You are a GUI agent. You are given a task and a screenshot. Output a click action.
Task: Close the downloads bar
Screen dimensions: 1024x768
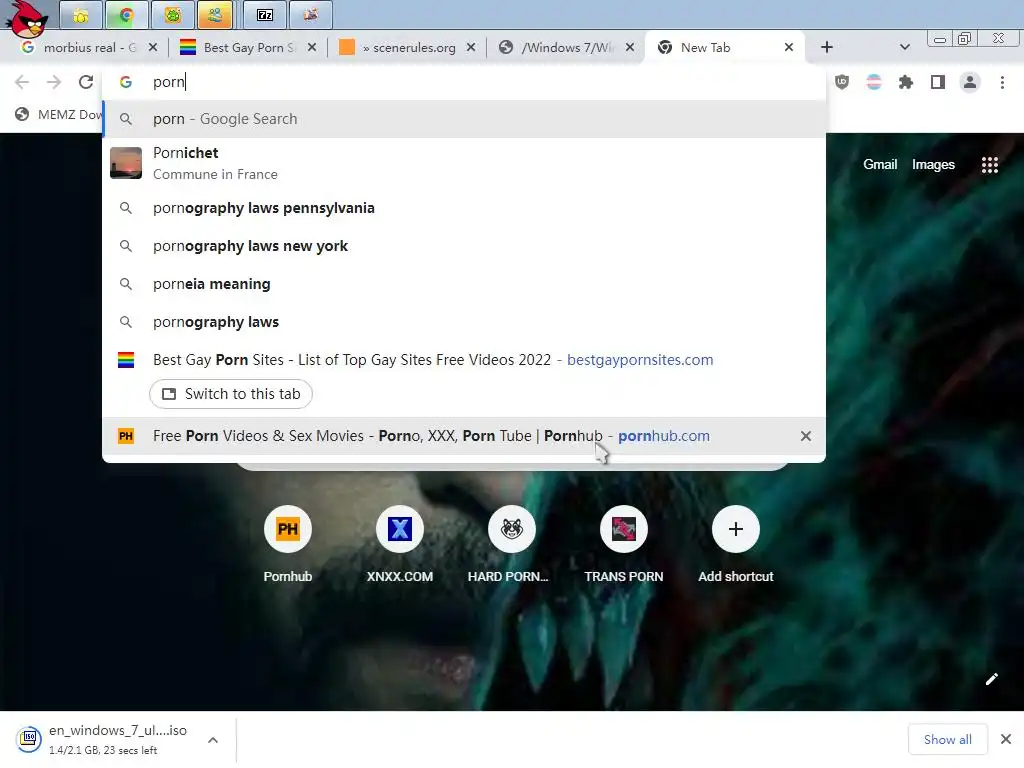coord(1006,739)
